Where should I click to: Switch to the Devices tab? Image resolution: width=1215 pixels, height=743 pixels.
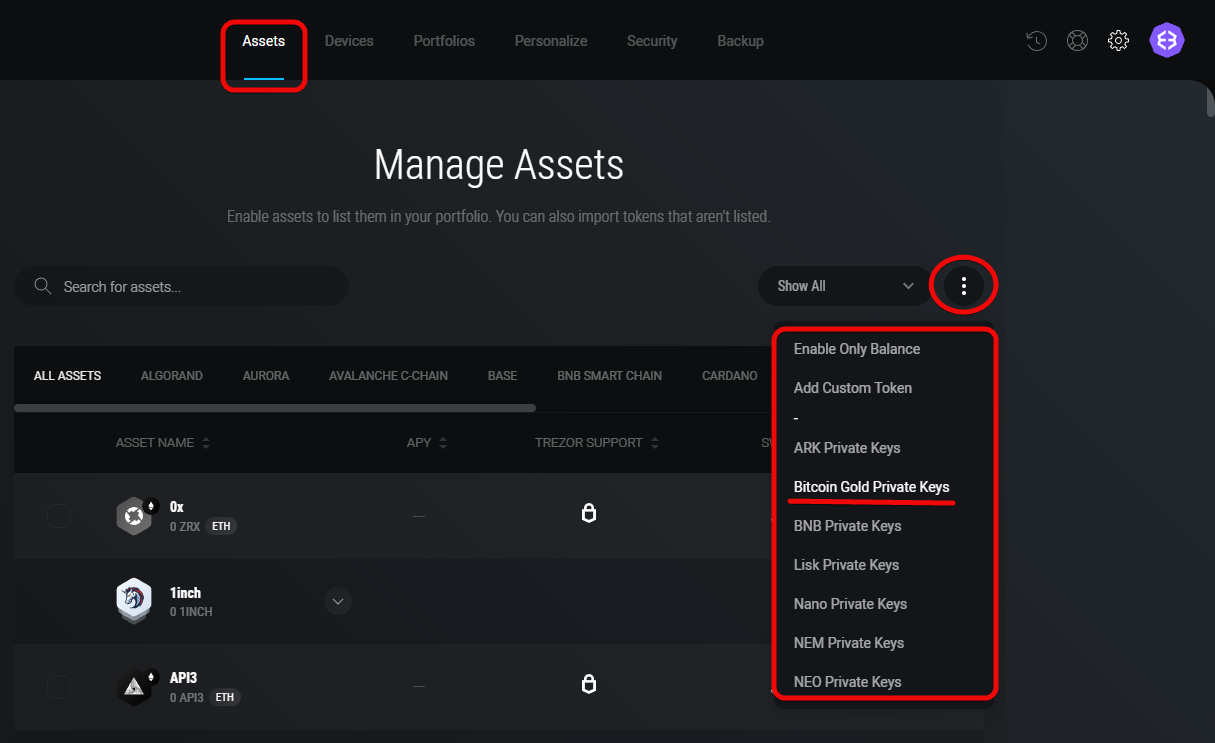click(x=349, y=41)
